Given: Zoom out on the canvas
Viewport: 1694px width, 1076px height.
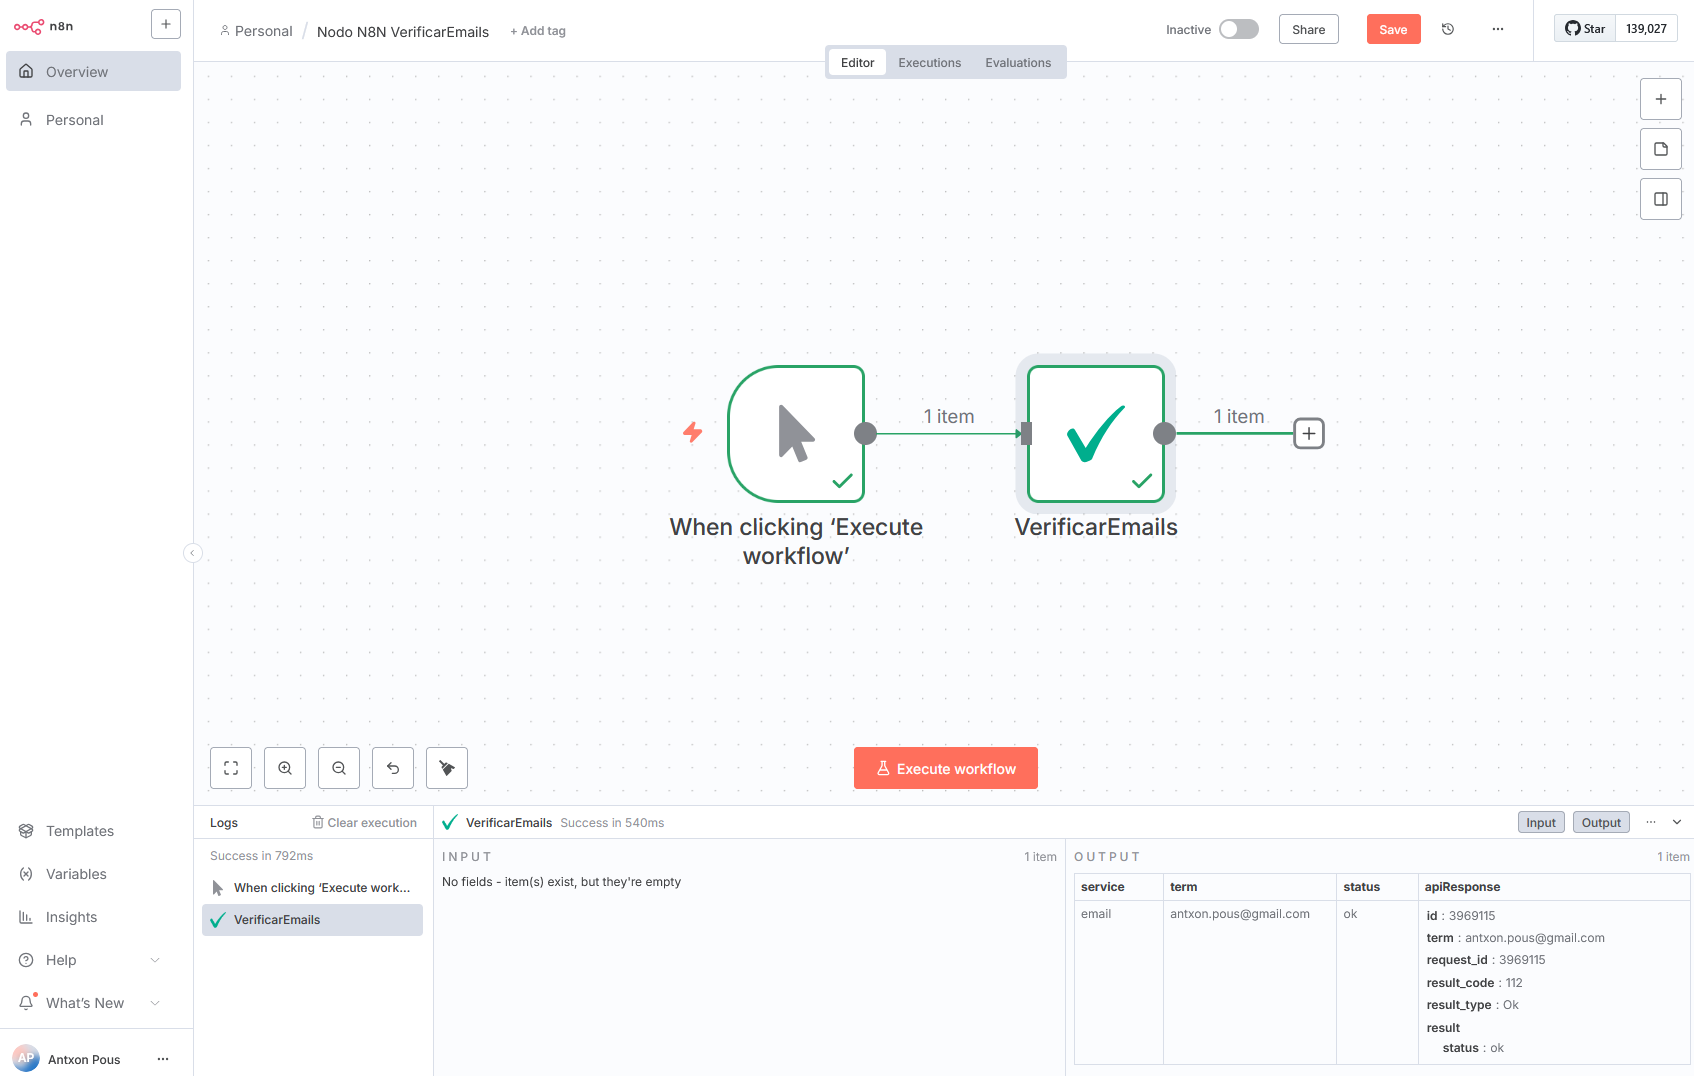Looking at the screenshot, I should (339, 768).
